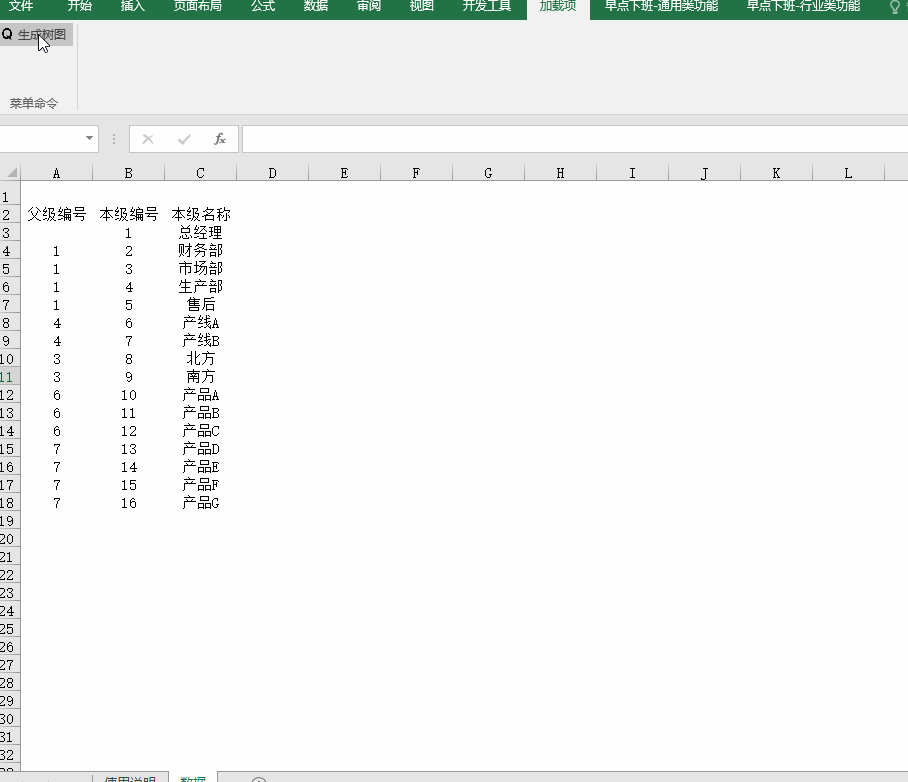Select the 产品G cell
Screen dimensions: 908x782
coord(200,503)
